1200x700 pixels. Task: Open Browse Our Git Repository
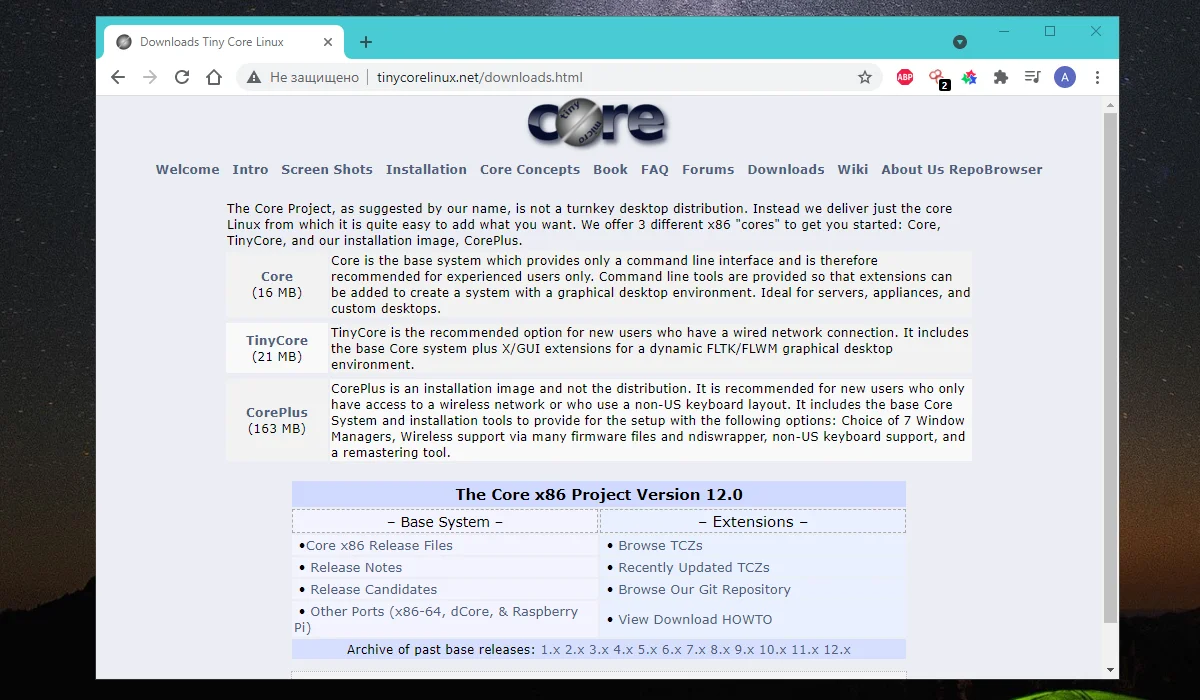click(704, 590)
